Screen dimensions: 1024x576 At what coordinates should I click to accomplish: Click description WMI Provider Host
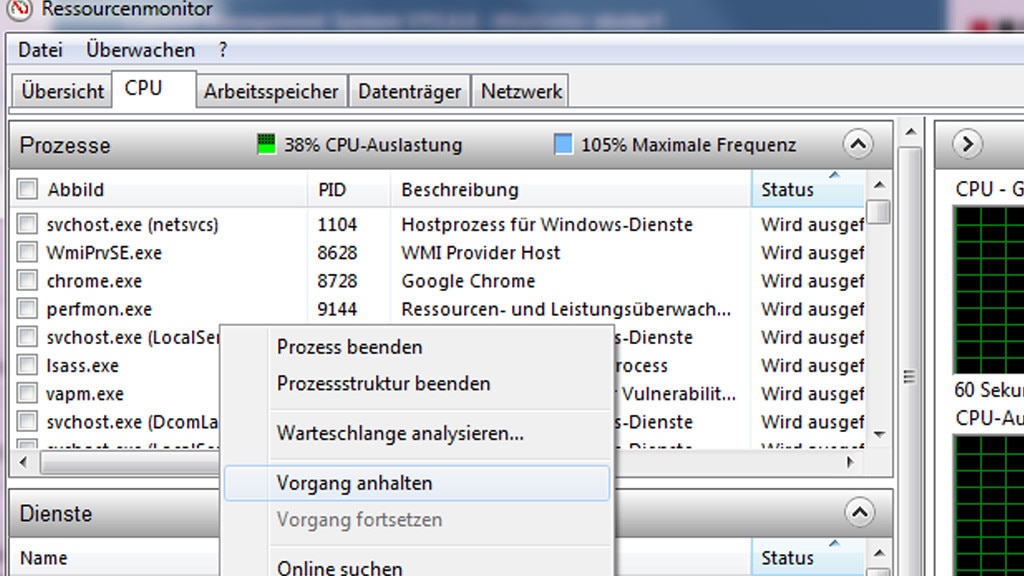[x=481, y=253]
